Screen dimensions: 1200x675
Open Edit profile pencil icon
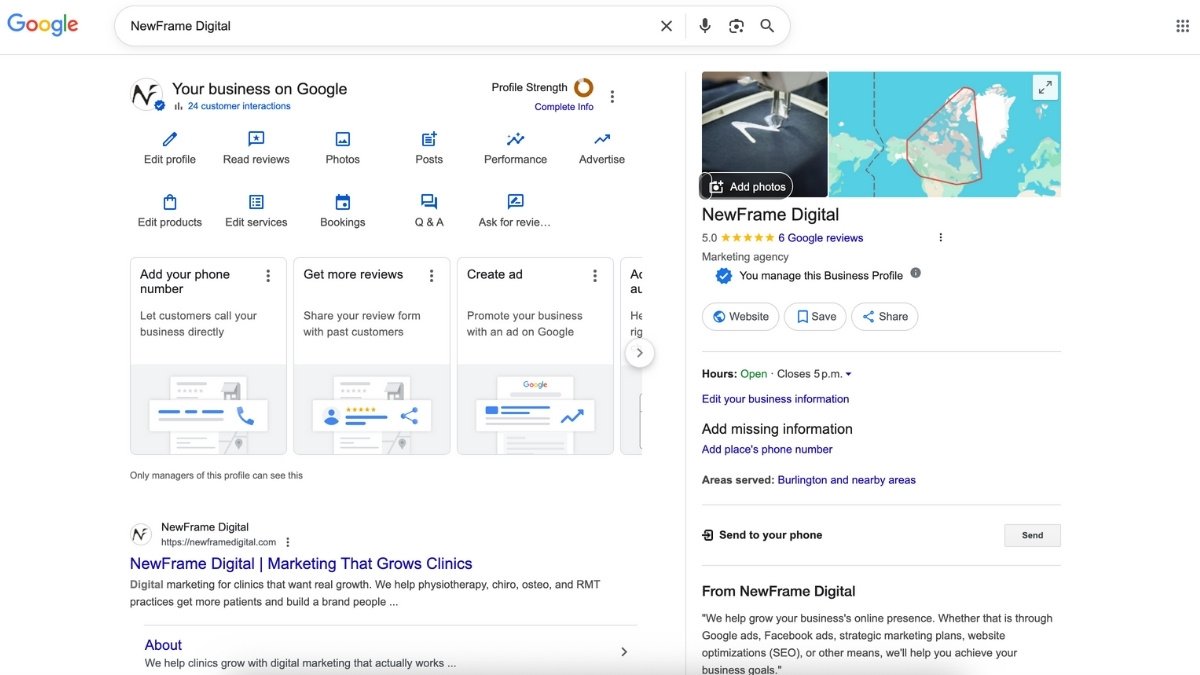[x=169, y=139]
